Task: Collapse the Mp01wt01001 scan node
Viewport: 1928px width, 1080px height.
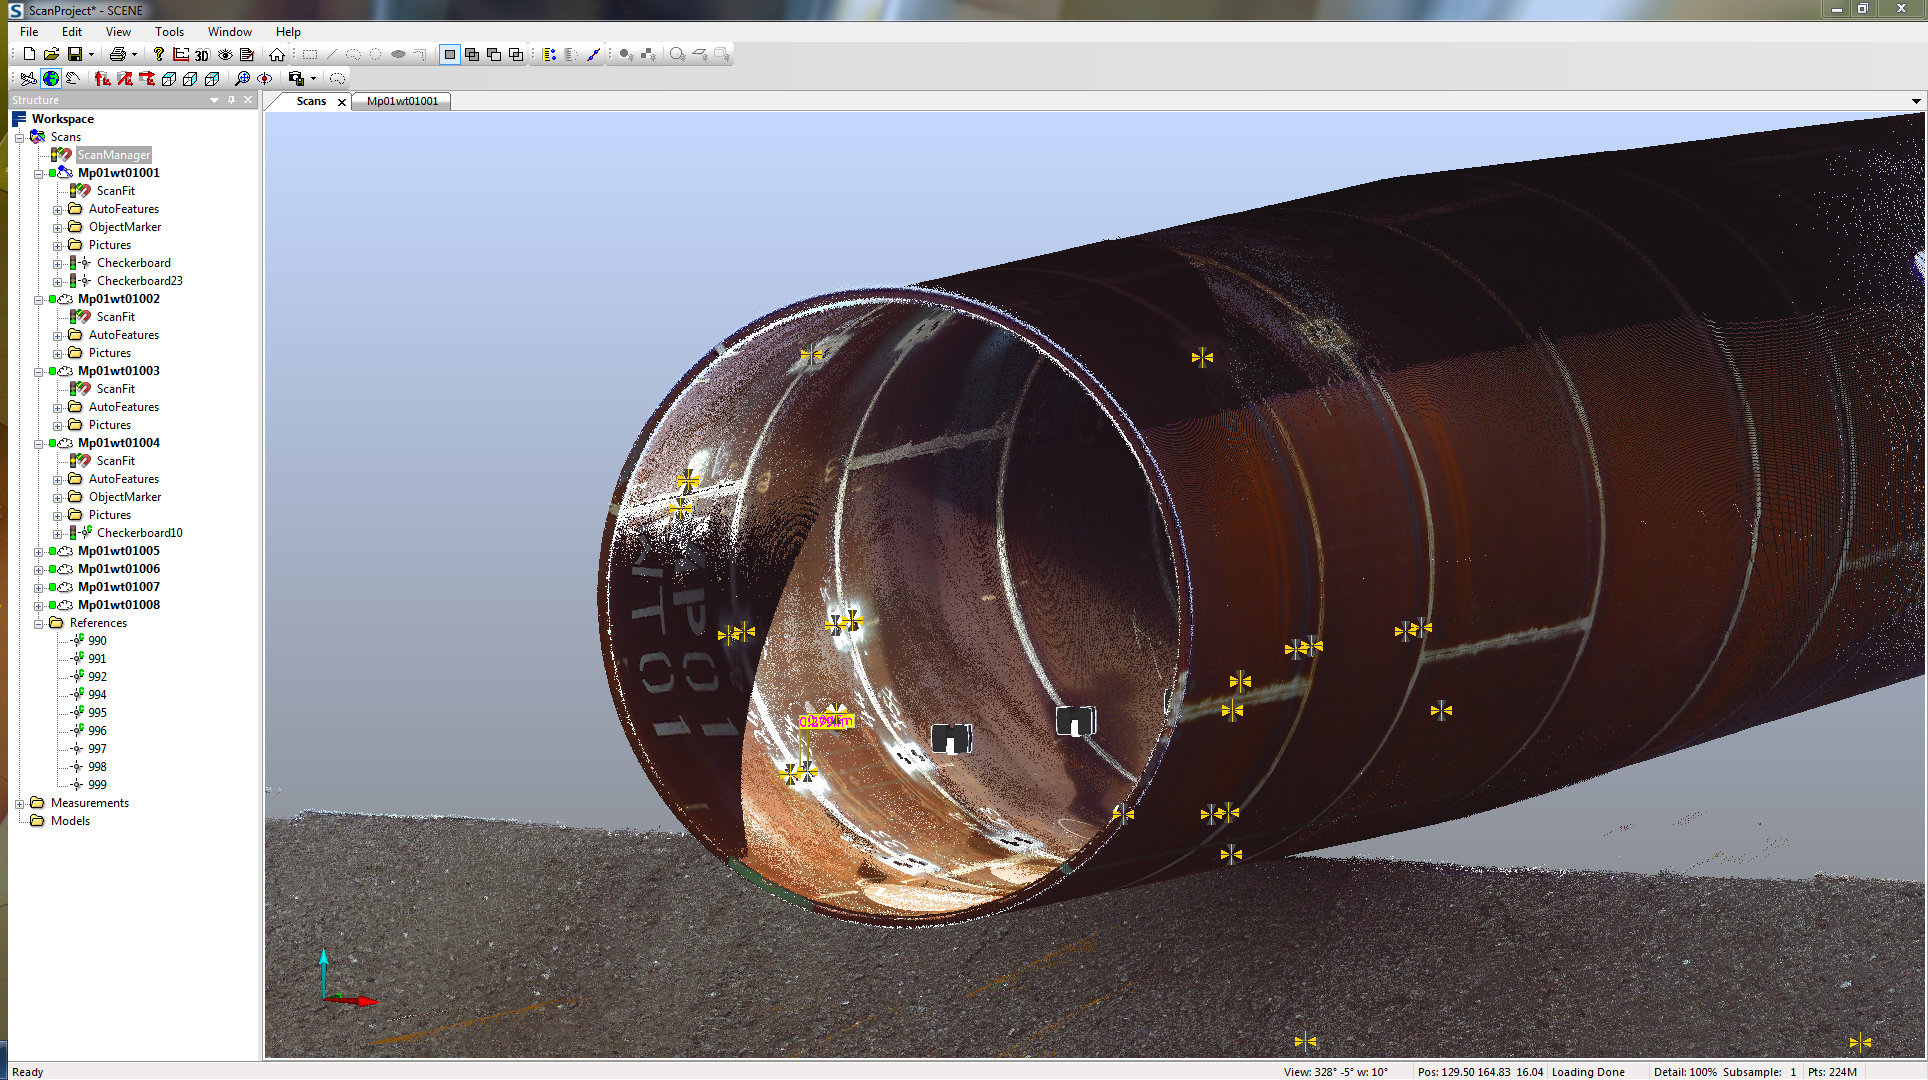Action: pos(39,173)
